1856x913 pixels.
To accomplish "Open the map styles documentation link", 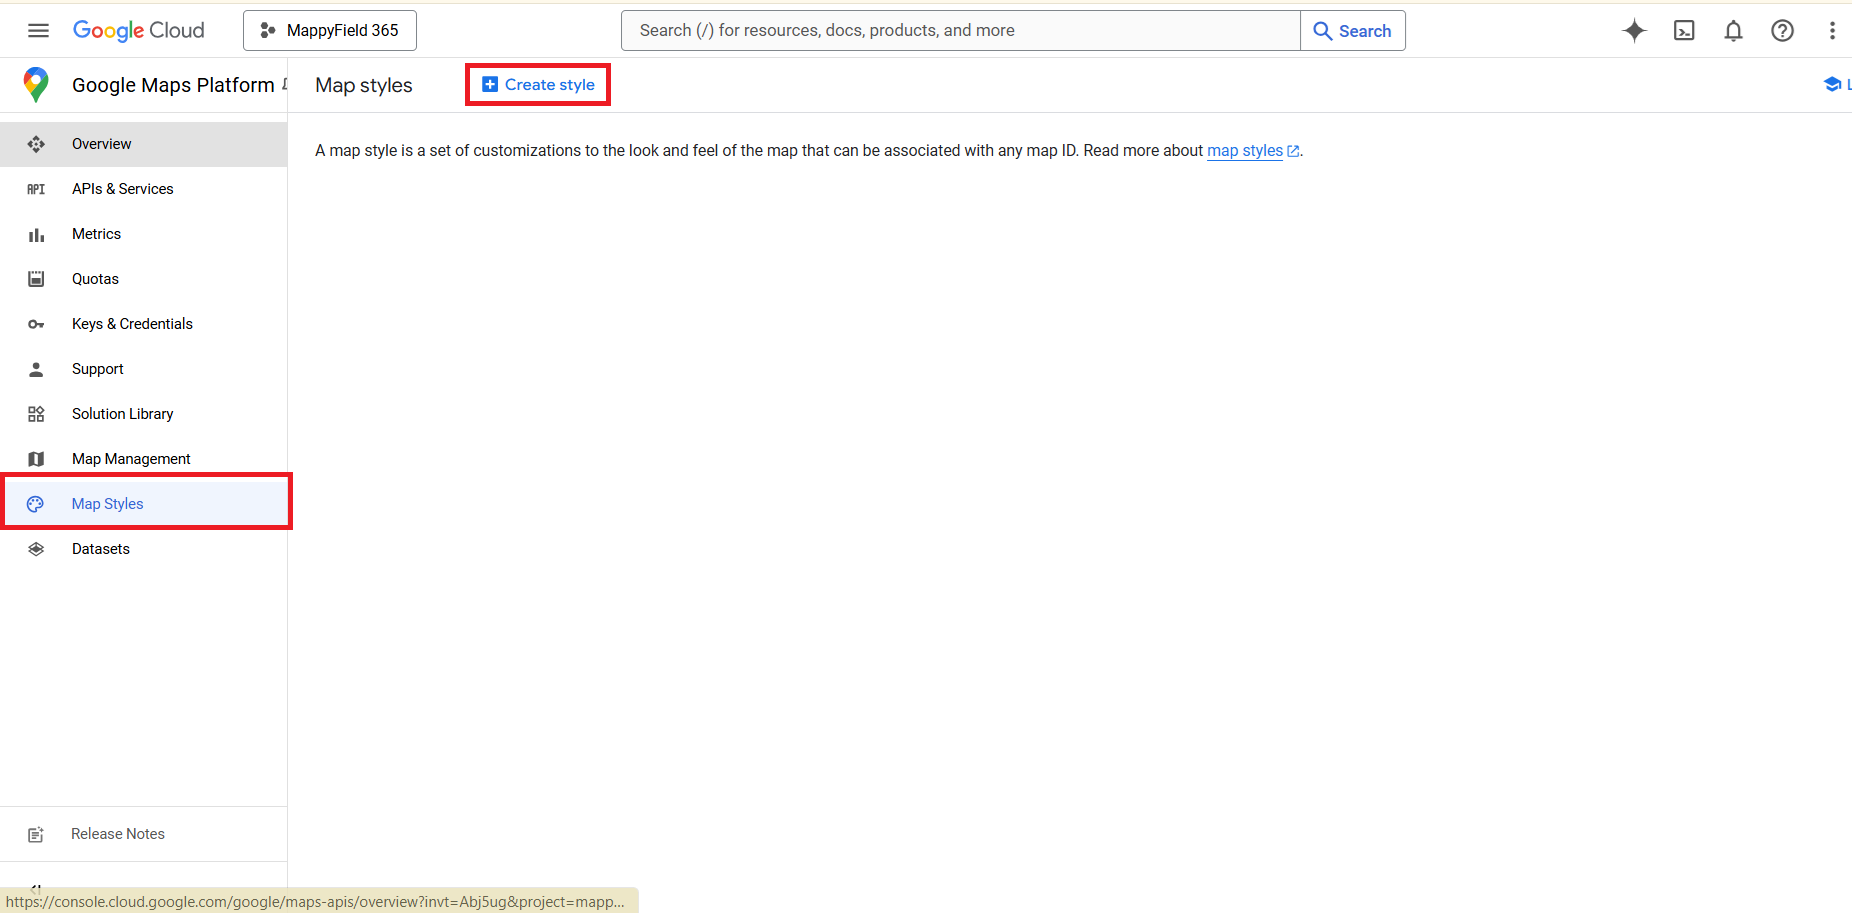I will tap(1244, 151).
